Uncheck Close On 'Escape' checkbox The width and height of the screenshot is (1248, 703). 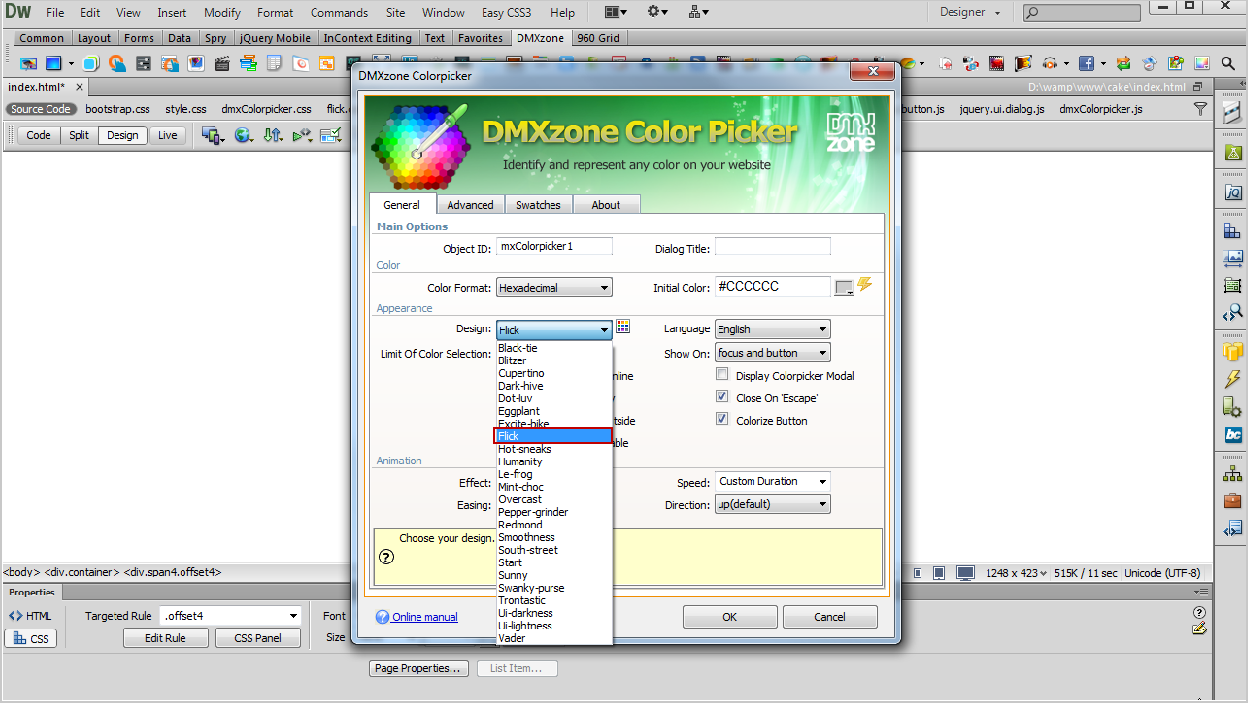pos(722,396)
